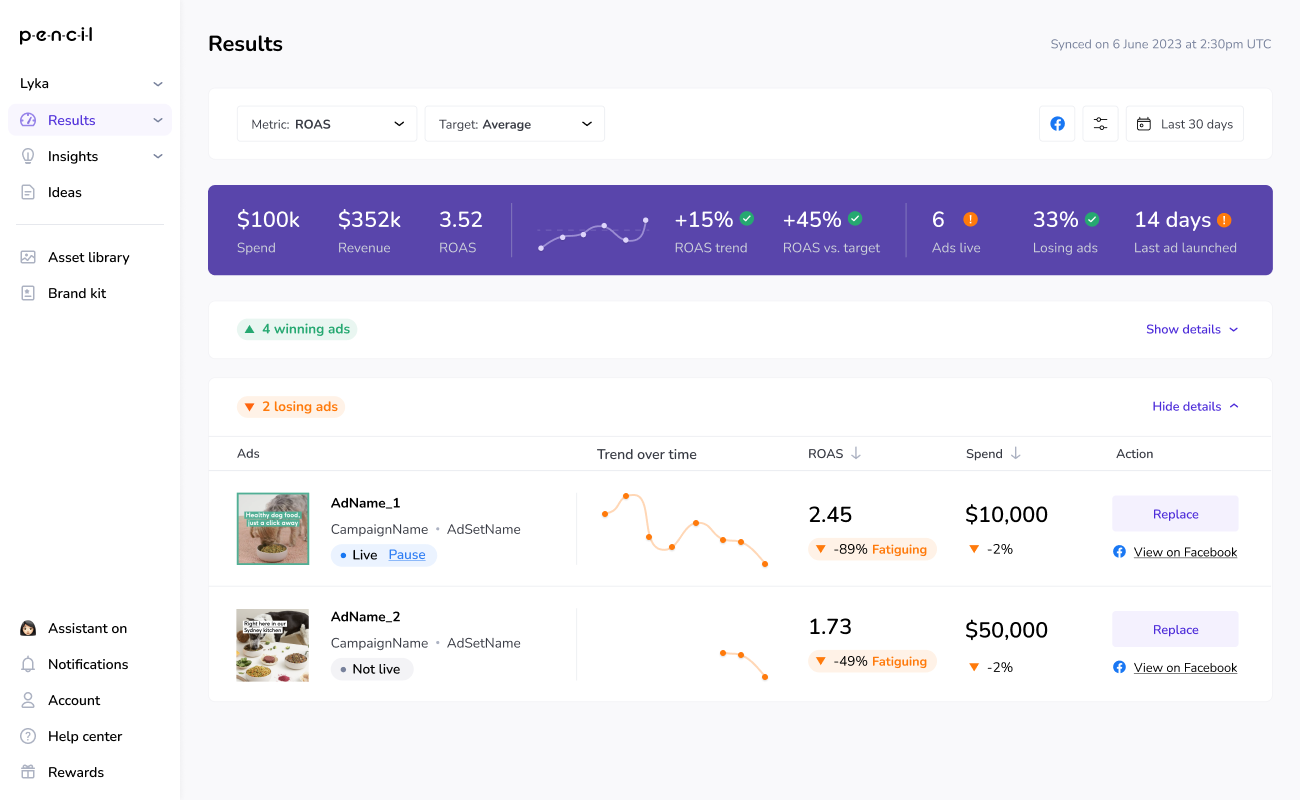The image size is (1300, 800).
Task: Click Facebook icon in AdName_2 row
Action: [x=1120, y=667]
